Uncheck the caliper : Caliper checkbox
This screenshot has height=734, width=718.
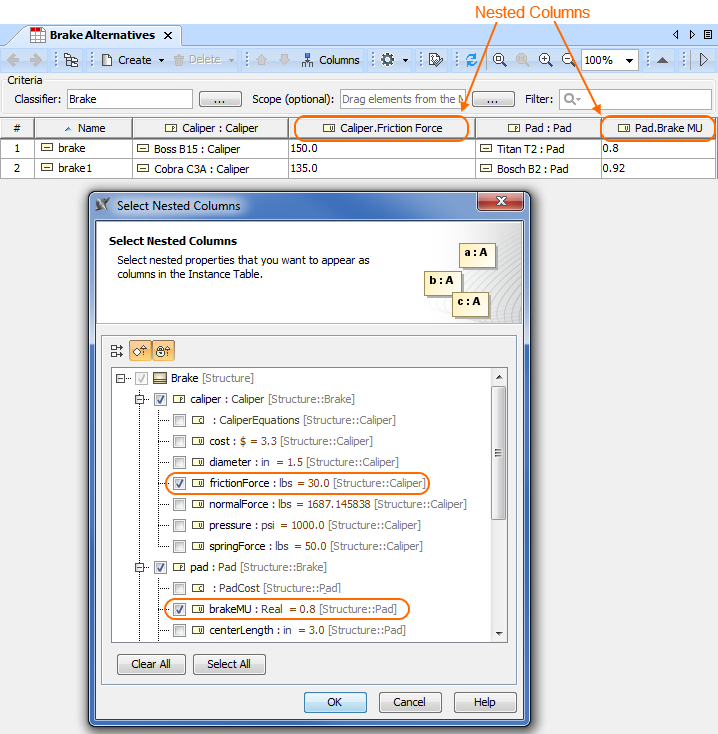point(160,399)
